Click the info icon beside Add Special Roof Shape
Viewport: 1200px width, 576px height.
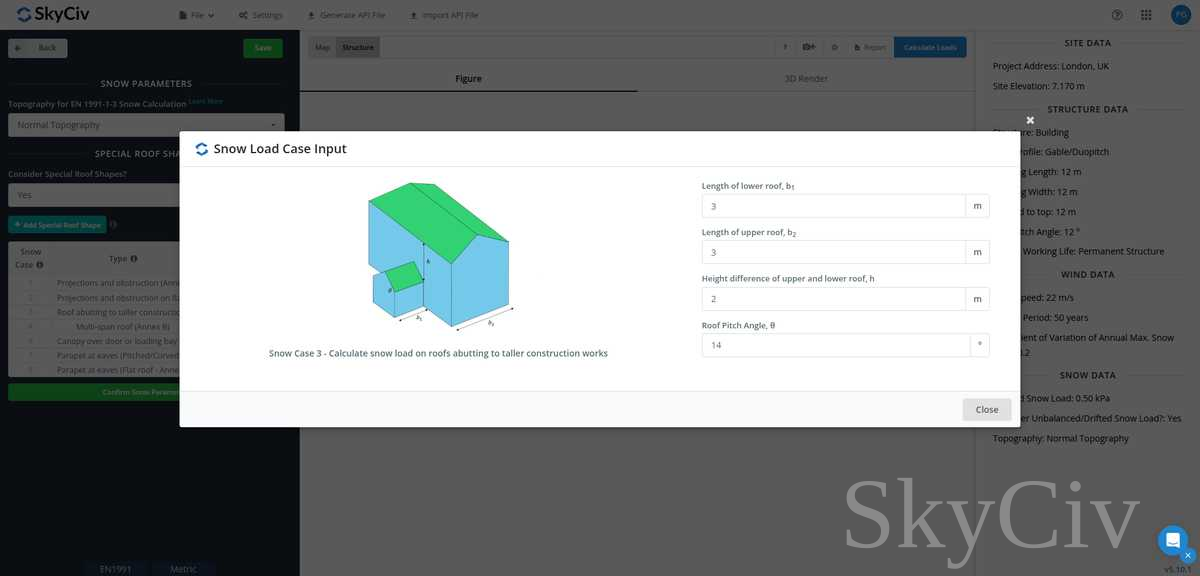pyautogui.click(x=113, y=225)
